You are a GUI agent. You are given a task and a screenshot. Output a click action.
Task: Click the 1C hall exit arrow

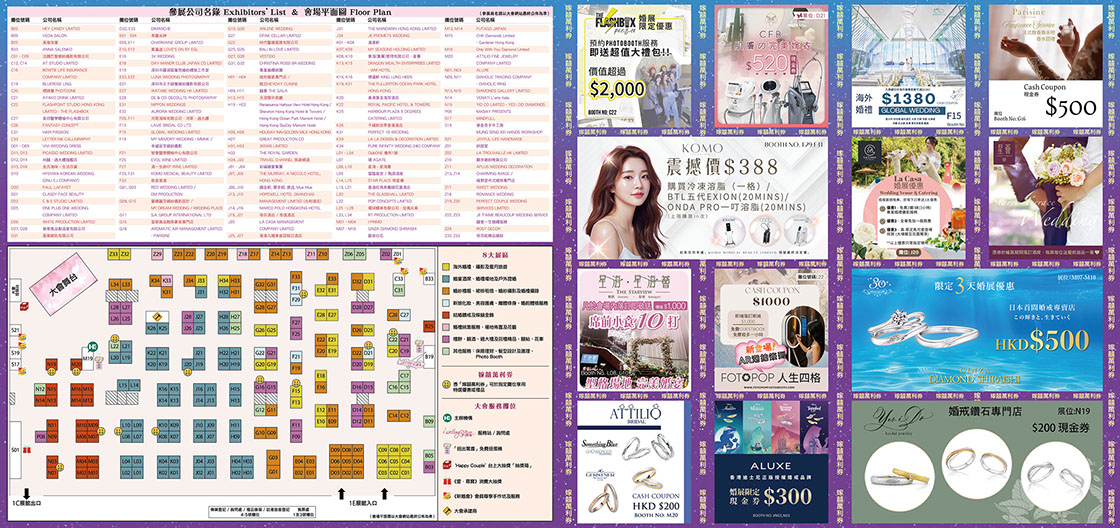[26, 494]
